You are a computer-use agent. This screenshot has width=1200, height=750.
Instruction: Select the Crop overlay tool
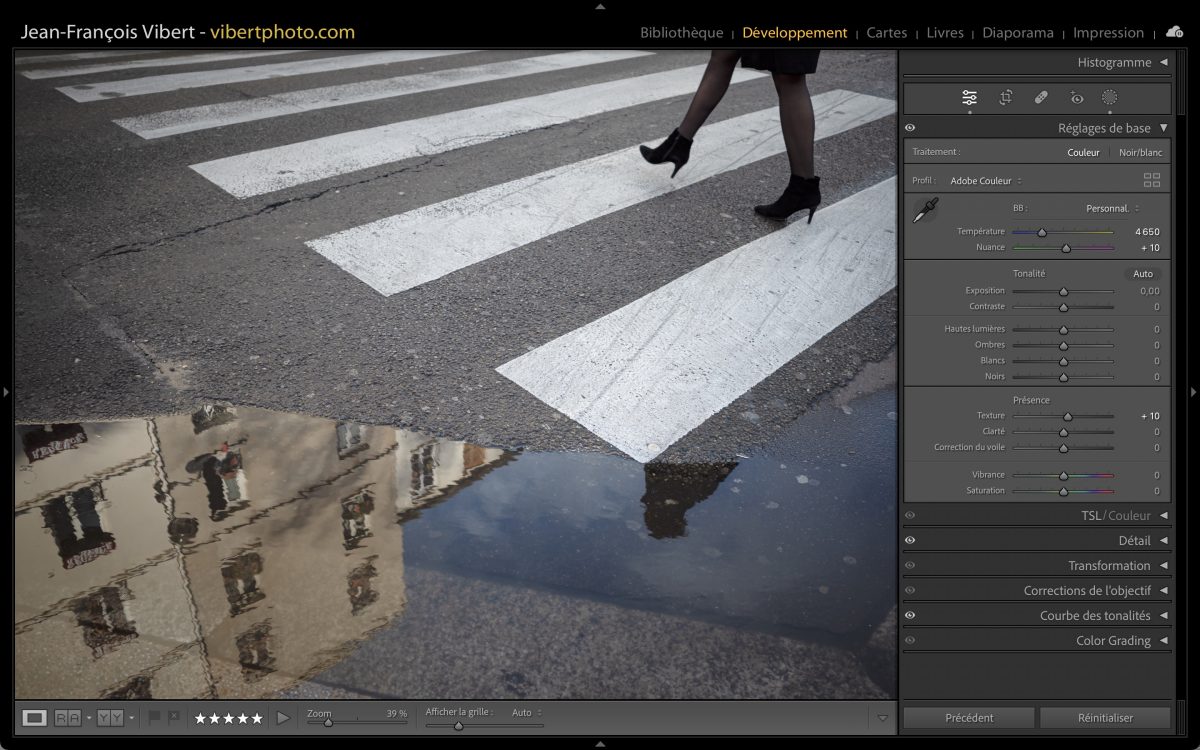(x=1005, y=98)
